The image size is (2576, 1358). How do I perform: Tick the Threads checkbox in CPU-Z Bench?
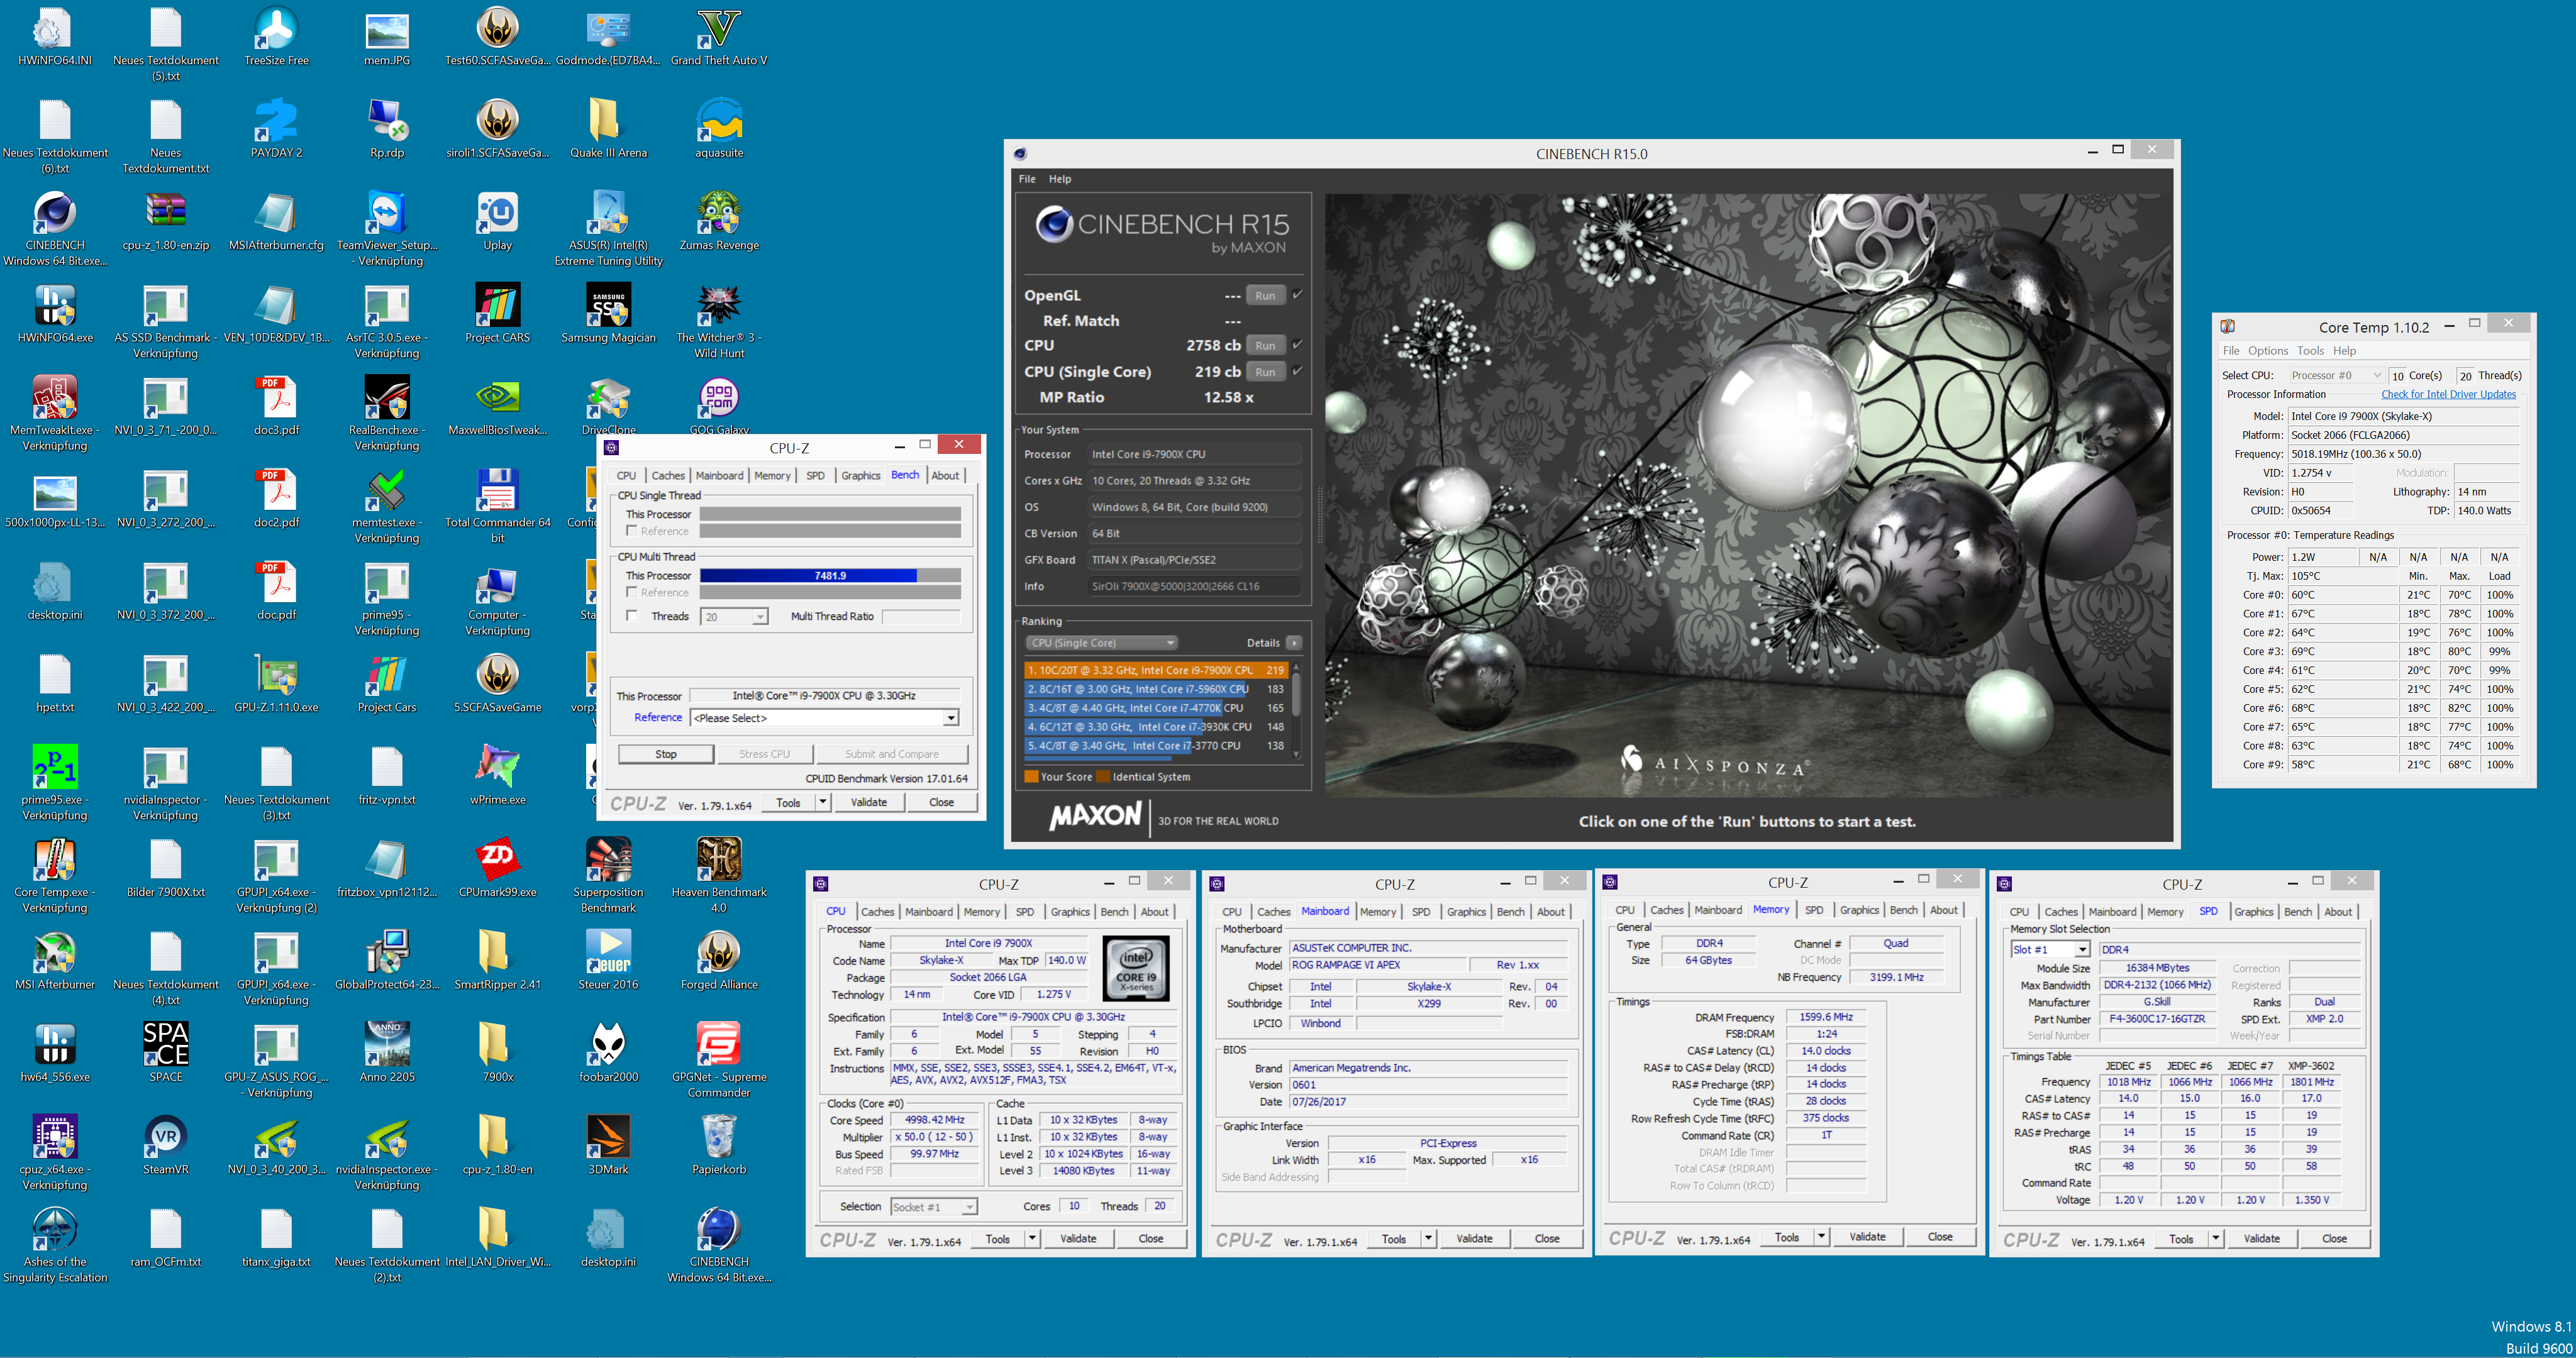coord(631,616)
